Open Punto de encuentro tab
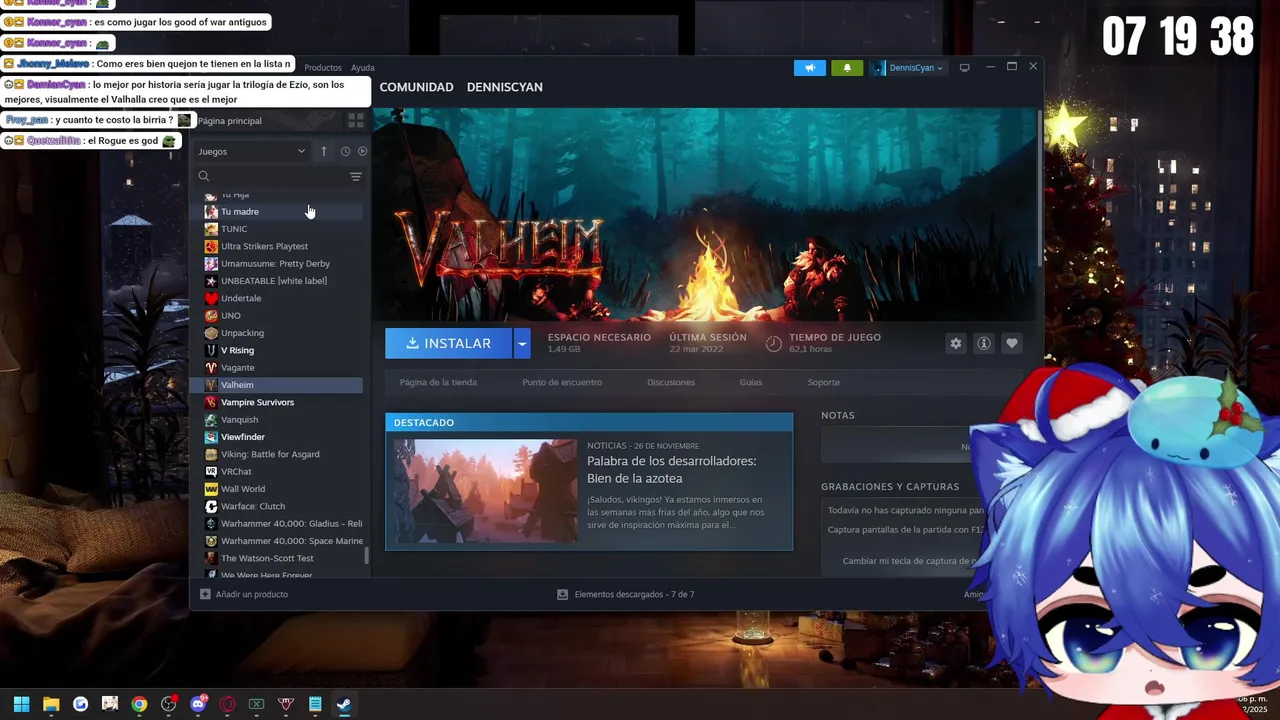The width and height of the screenshot is (1280, 720). point(562,382)
